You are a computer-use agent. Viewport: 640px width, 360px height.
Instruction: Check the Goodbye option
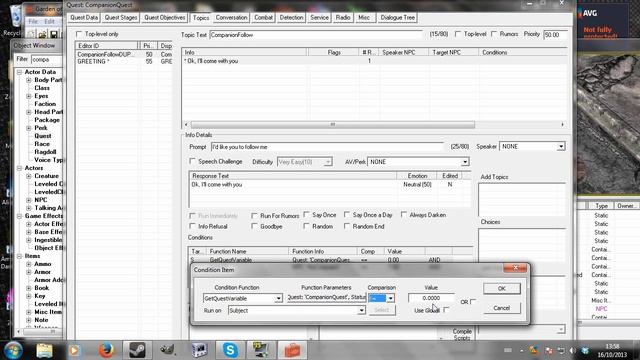[x=254, y=226]
